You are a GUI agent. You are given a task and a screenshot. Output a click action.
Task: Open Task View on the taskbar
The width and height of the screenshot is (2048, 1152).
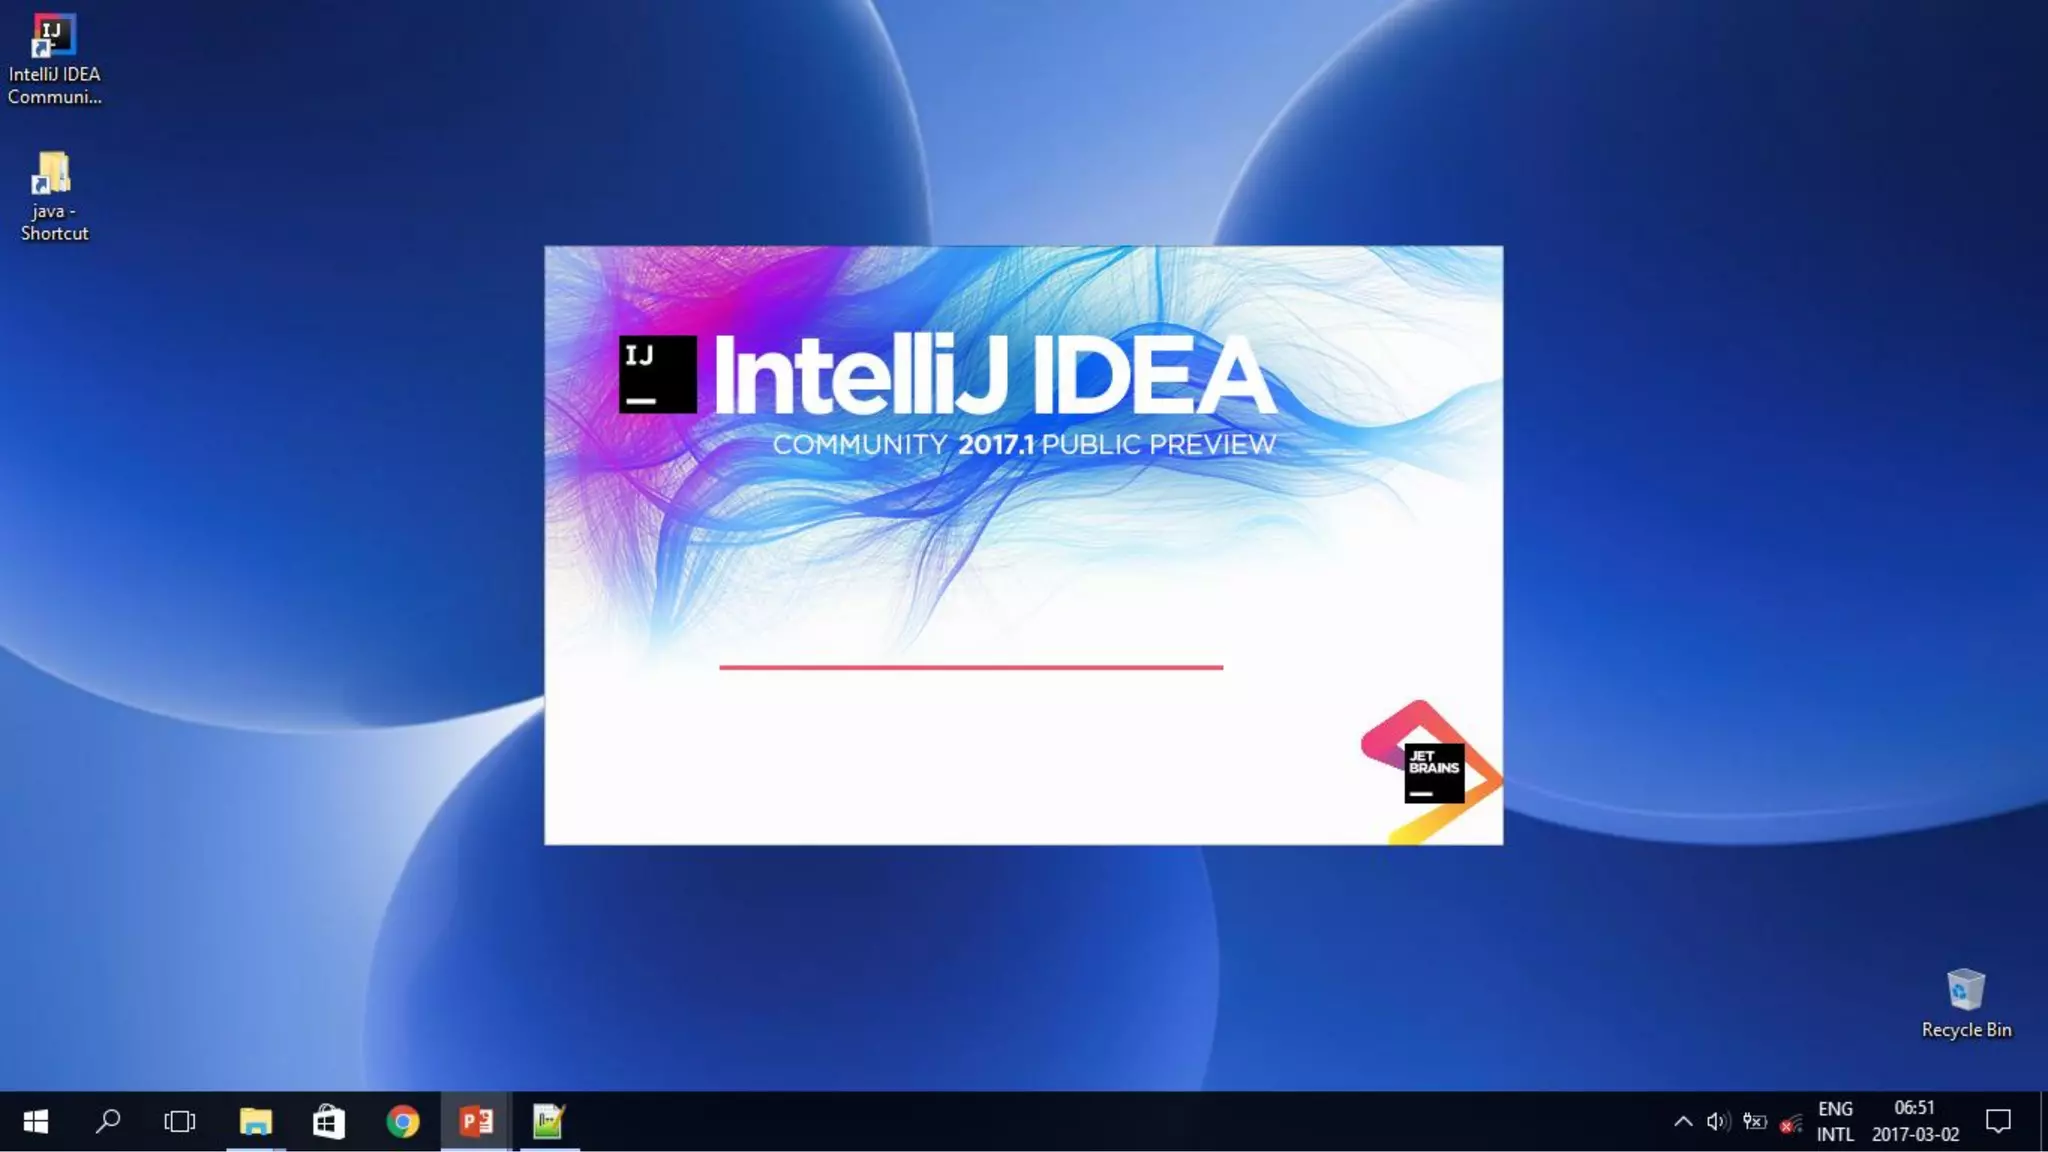(180, 1122)
